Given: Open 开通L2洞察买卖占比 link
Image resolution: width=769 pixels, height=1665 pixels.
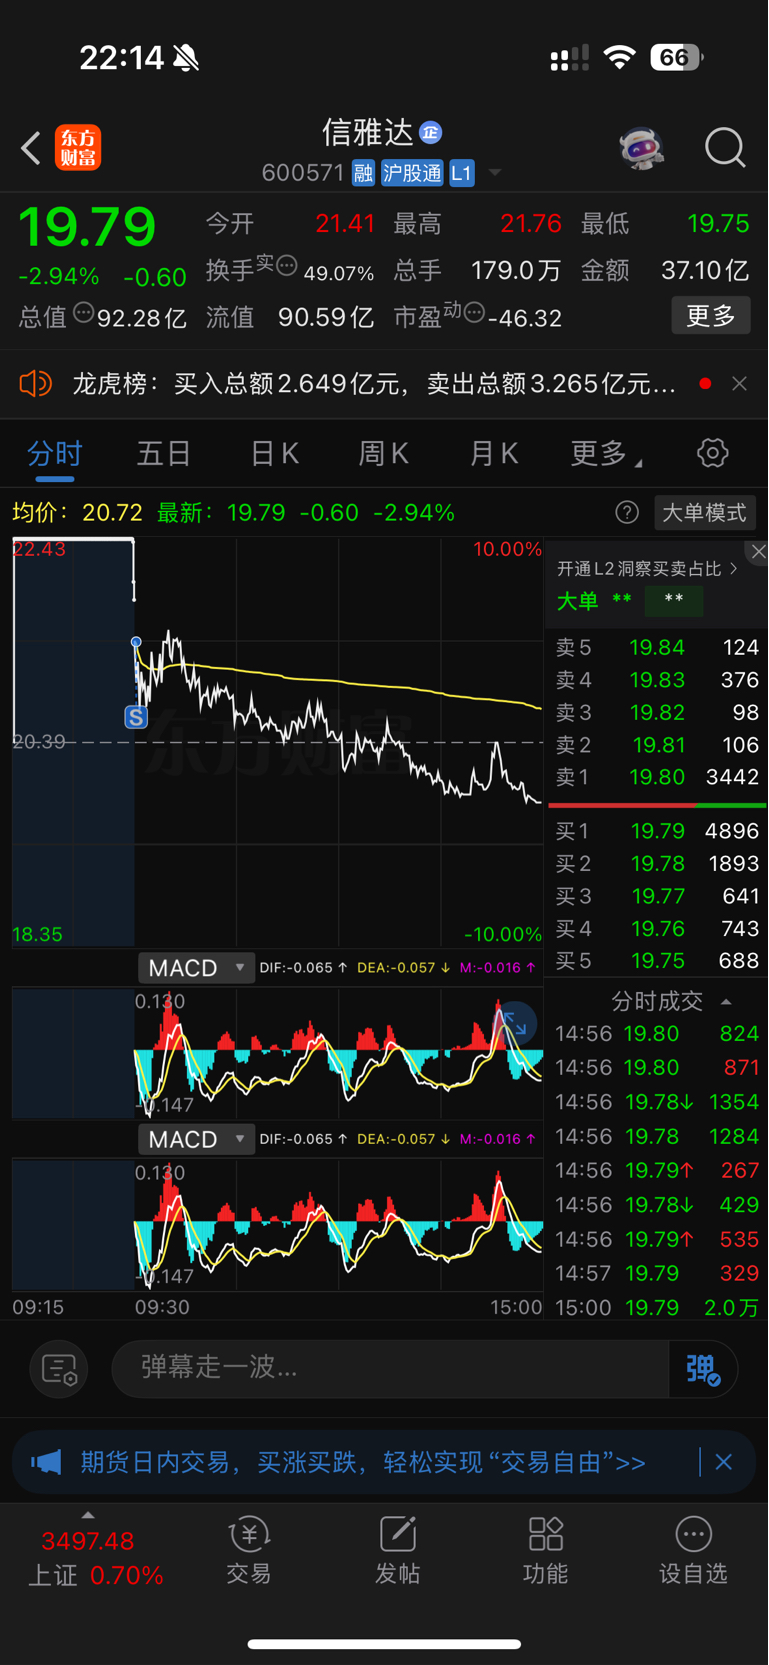Looking at the screenshot, I should [x=647, y=569].
